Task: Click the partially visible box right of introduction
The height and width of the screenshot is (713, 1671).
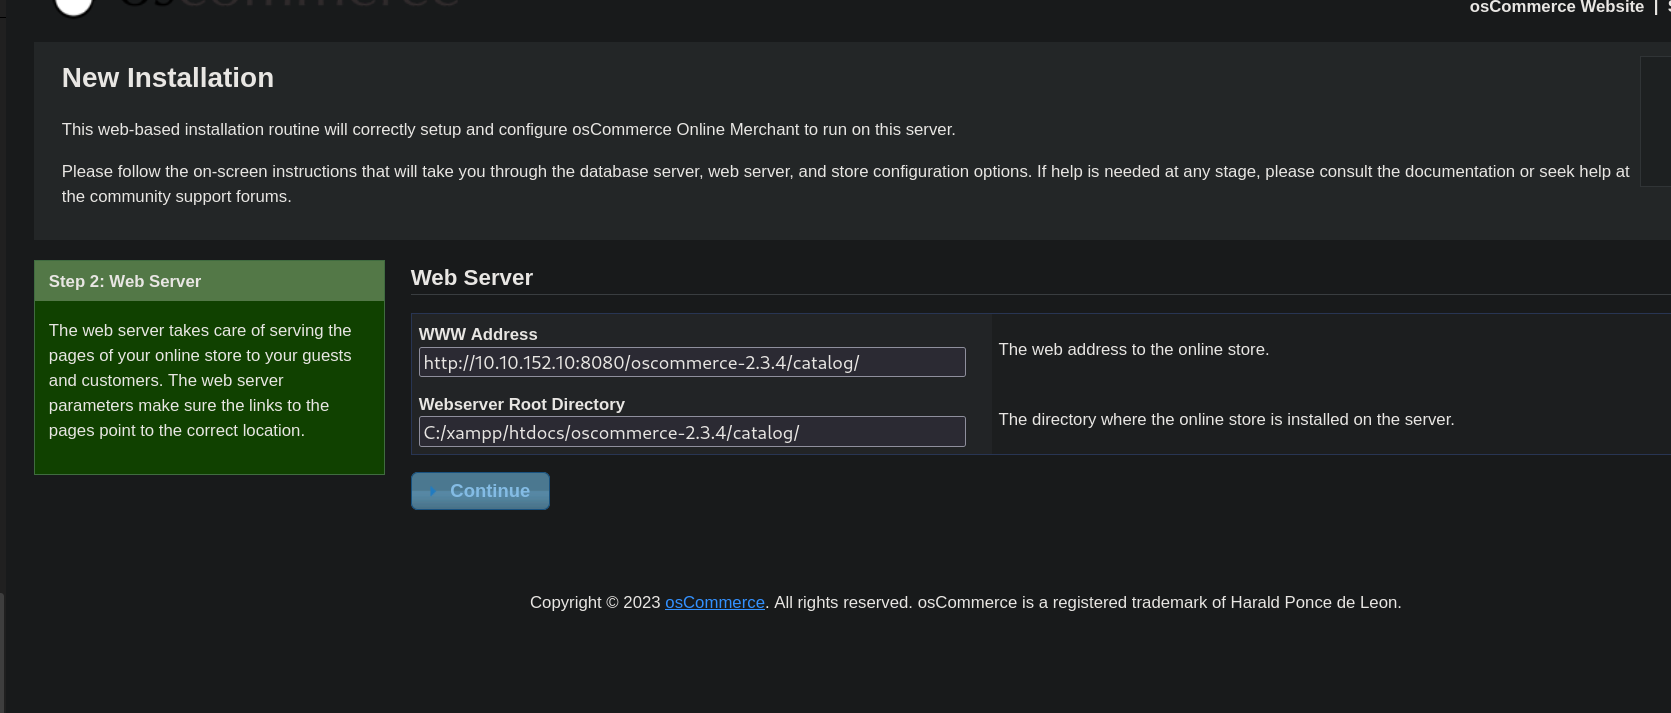Action: pyautogui.click(x=1655, y=121)
